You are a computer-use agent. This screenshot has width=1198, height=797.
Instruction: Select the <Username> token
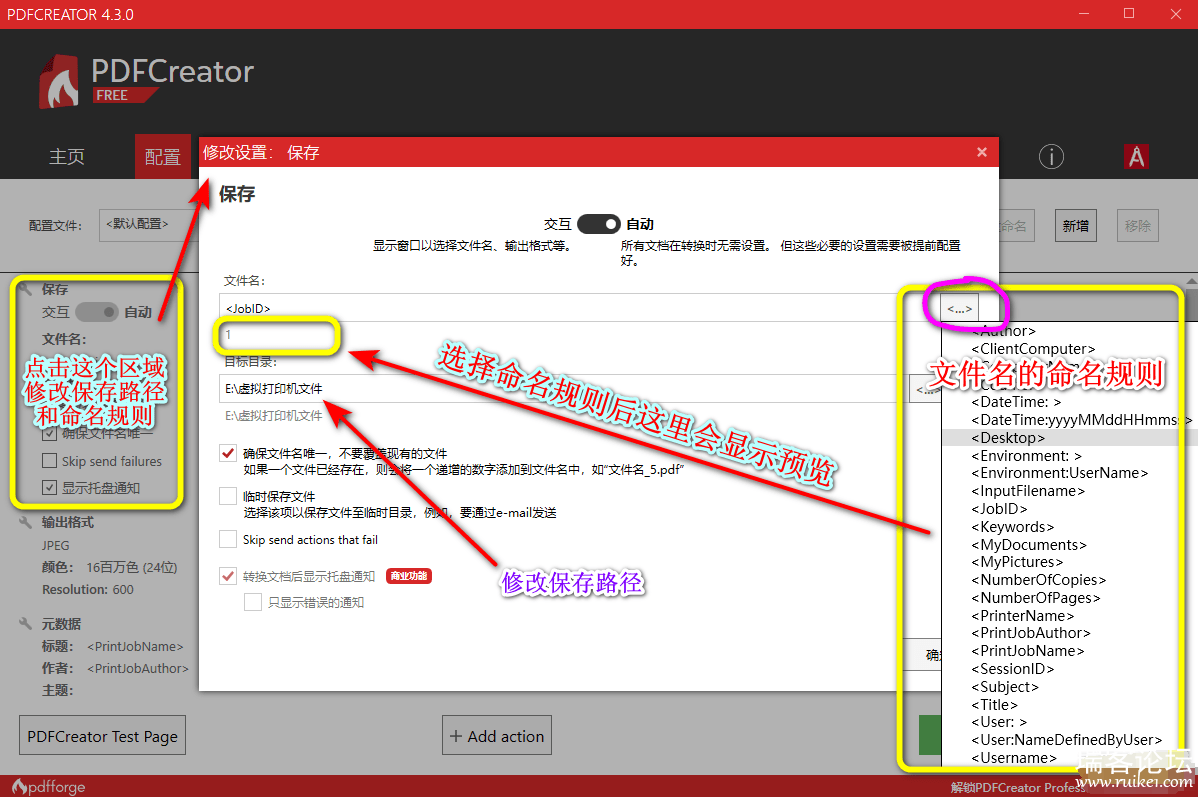pyautogui.click(x=1015, y=757)
